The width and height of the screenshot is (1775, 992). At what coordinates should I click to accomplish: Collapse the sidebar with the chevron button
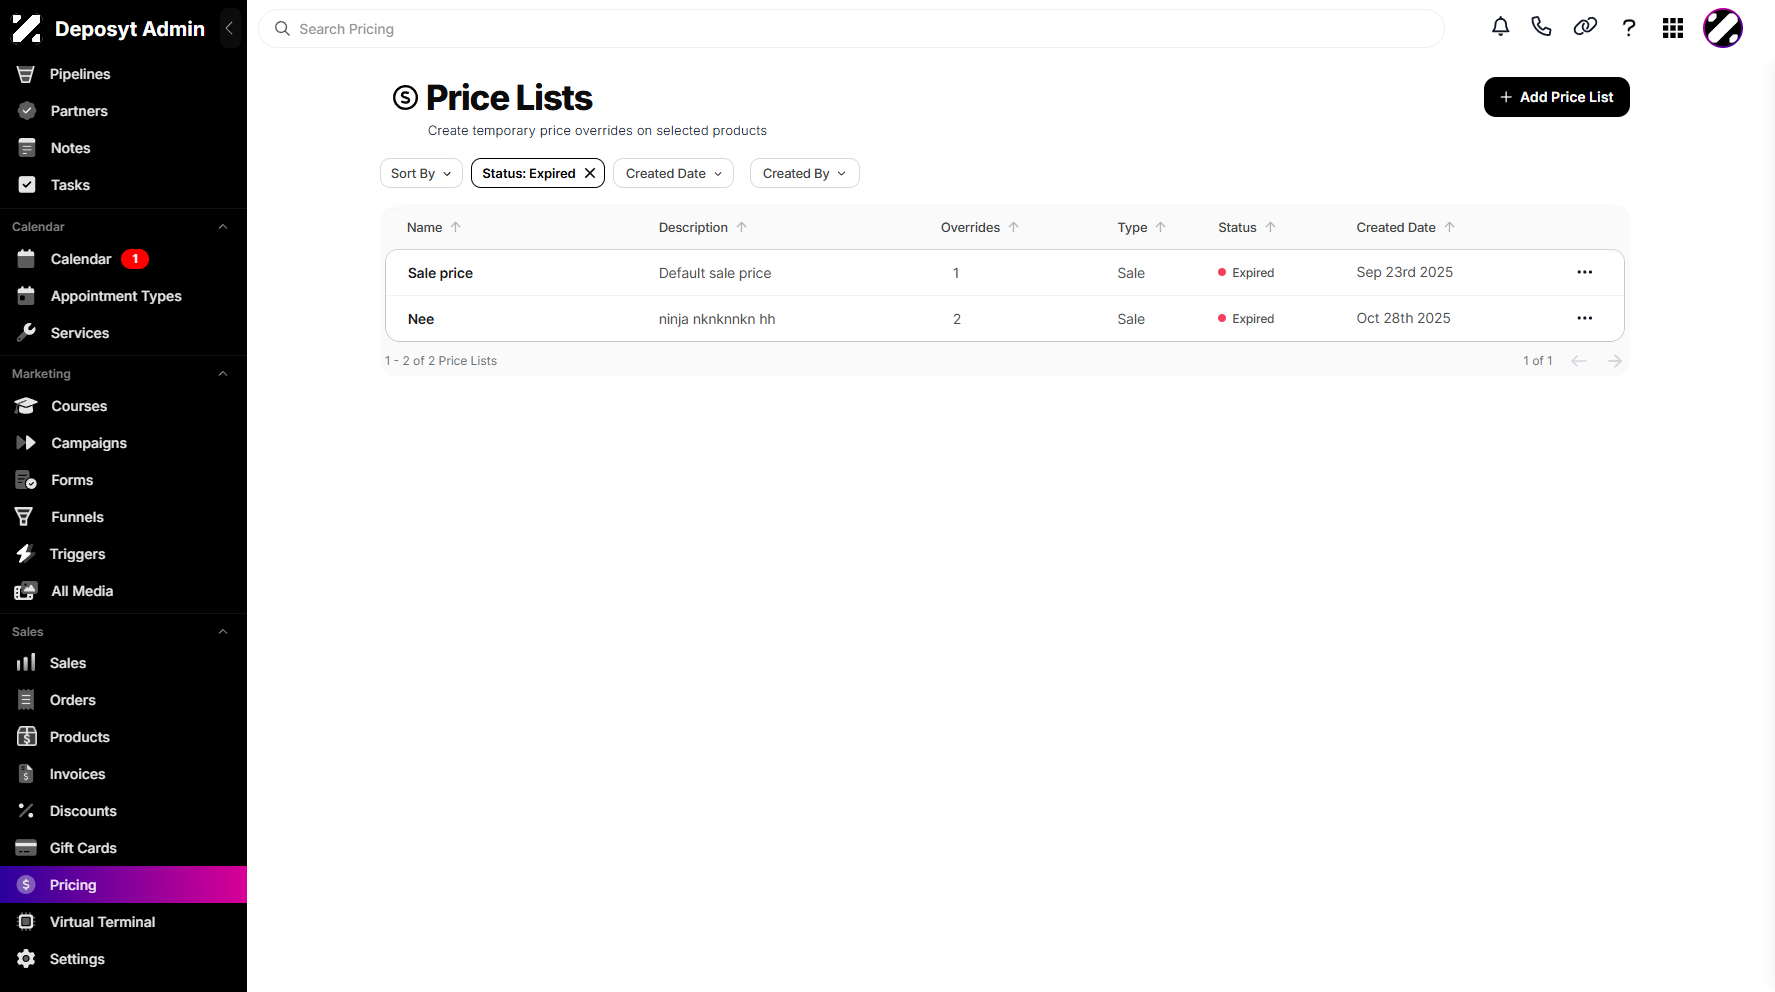click(x=229, y=29)
